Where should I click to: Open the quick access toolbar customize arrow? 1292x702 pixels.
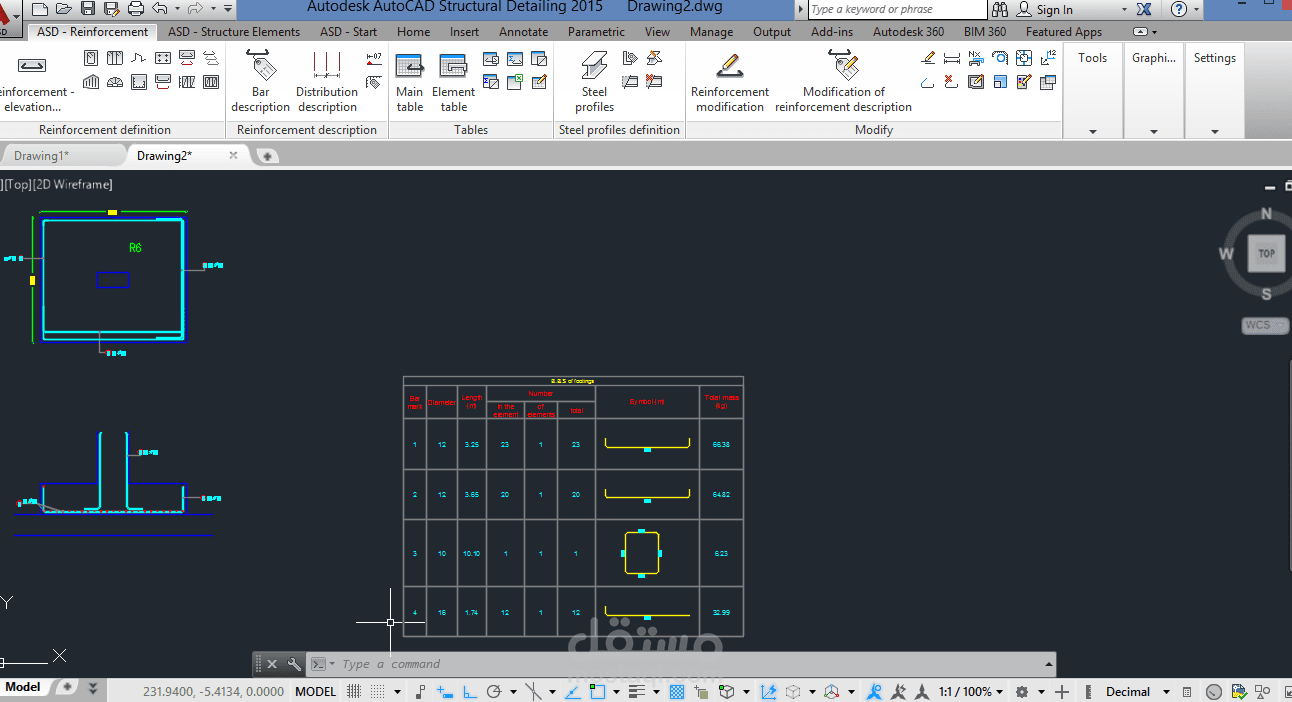229,9
